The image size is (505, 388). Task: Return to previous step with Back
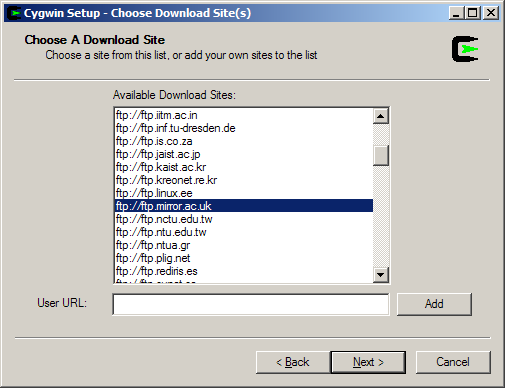[x=293, y=362]
